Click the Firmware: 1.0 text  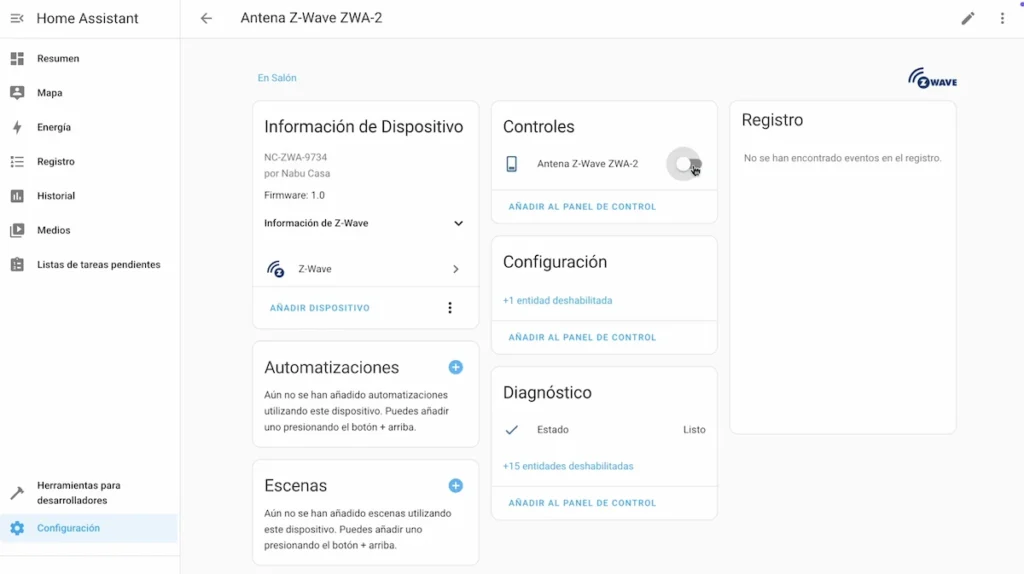click(294, 195)
